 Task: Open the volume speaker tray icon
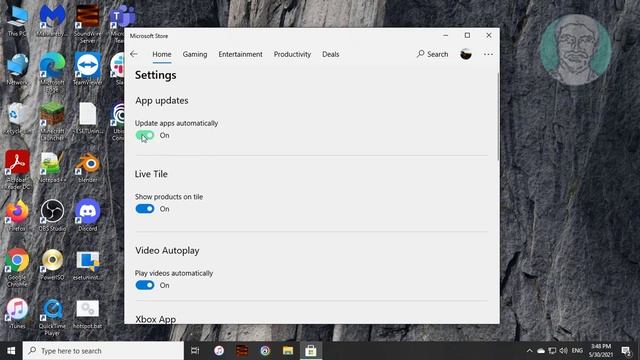tap(564, 351)
